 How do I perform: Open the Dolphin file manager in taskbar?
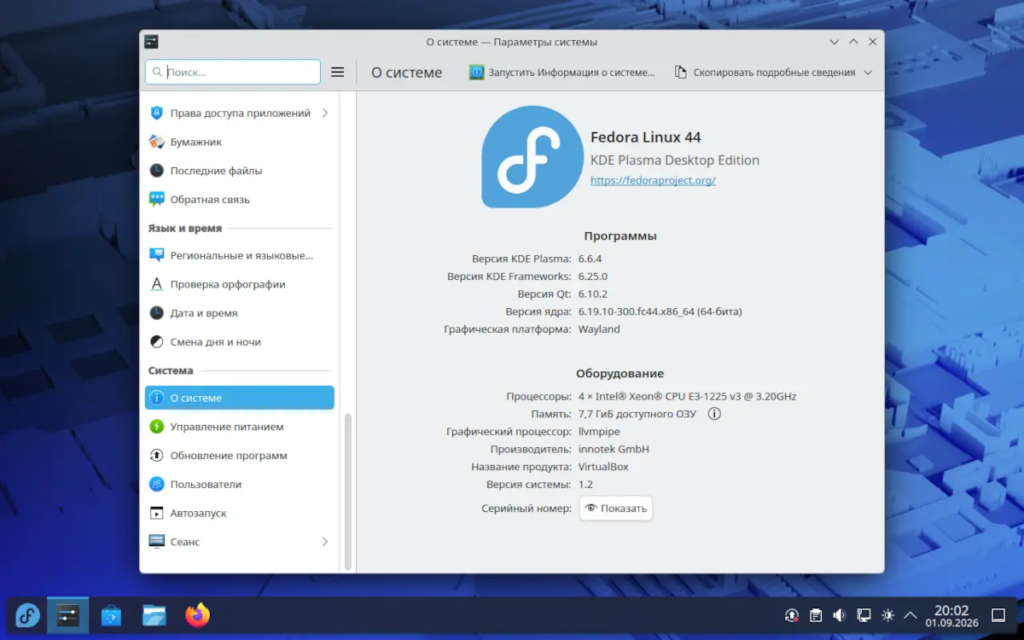pyautogui.click(x=154, y=615)
